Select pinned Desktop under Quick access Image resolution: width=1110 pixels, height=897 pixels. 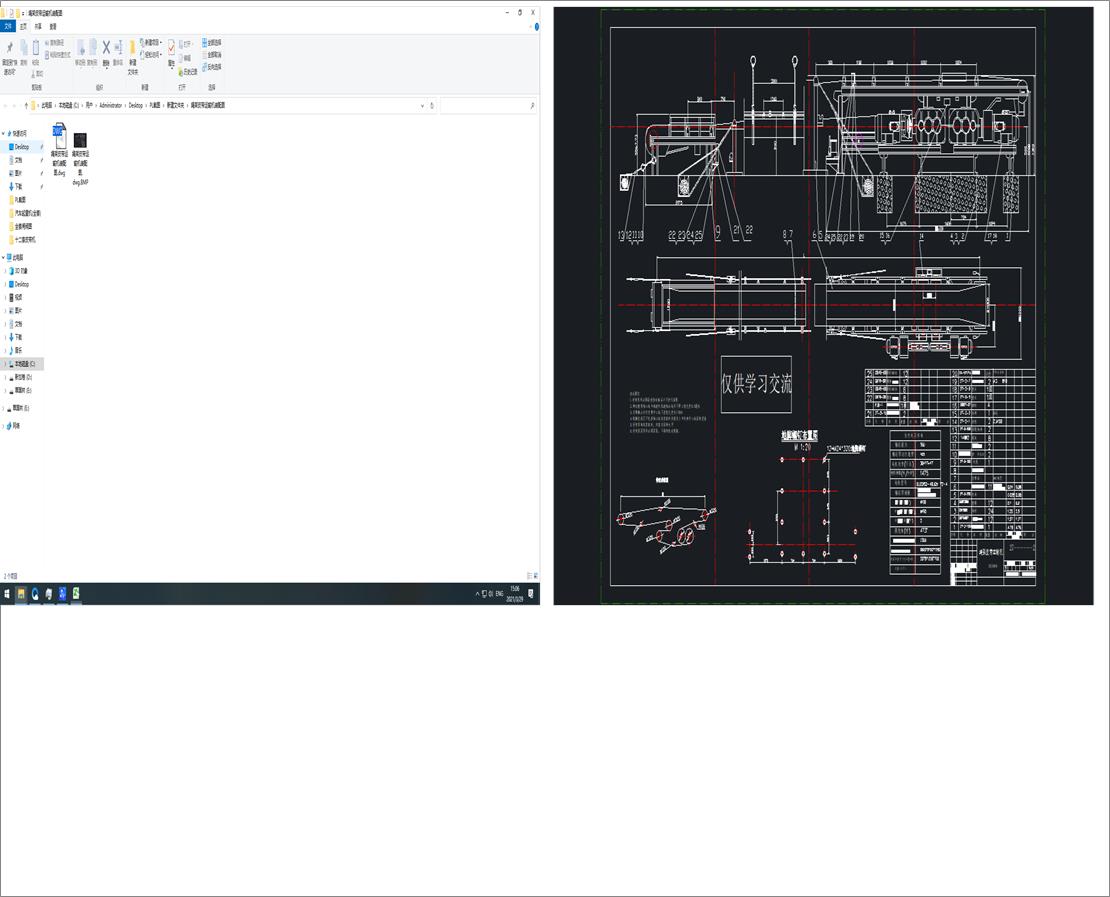[x=21, y=147]
